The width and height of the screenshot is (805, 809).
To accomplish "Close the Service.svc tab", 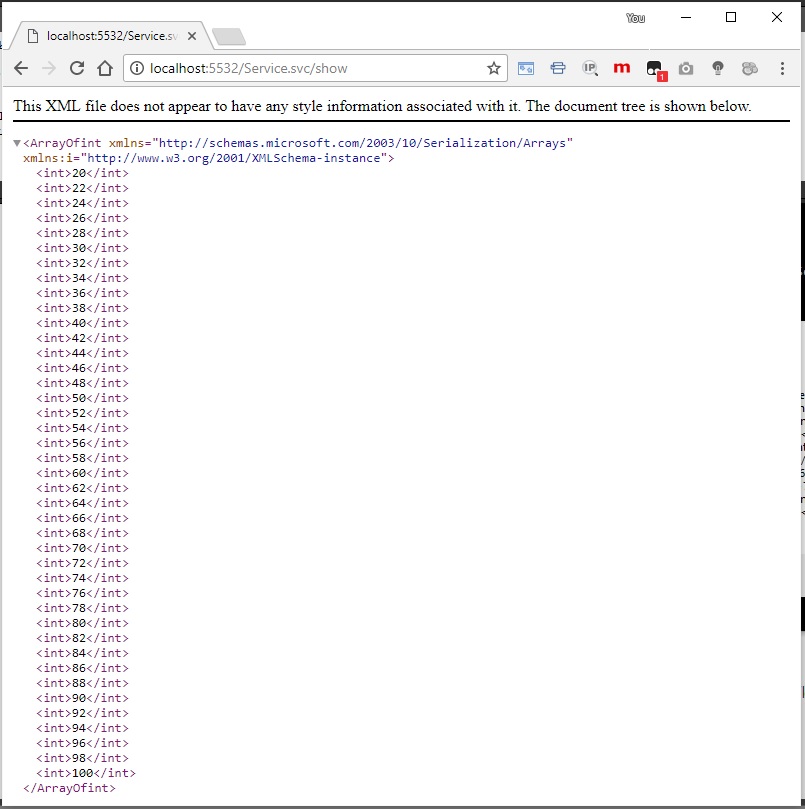I will coord(192,36).
